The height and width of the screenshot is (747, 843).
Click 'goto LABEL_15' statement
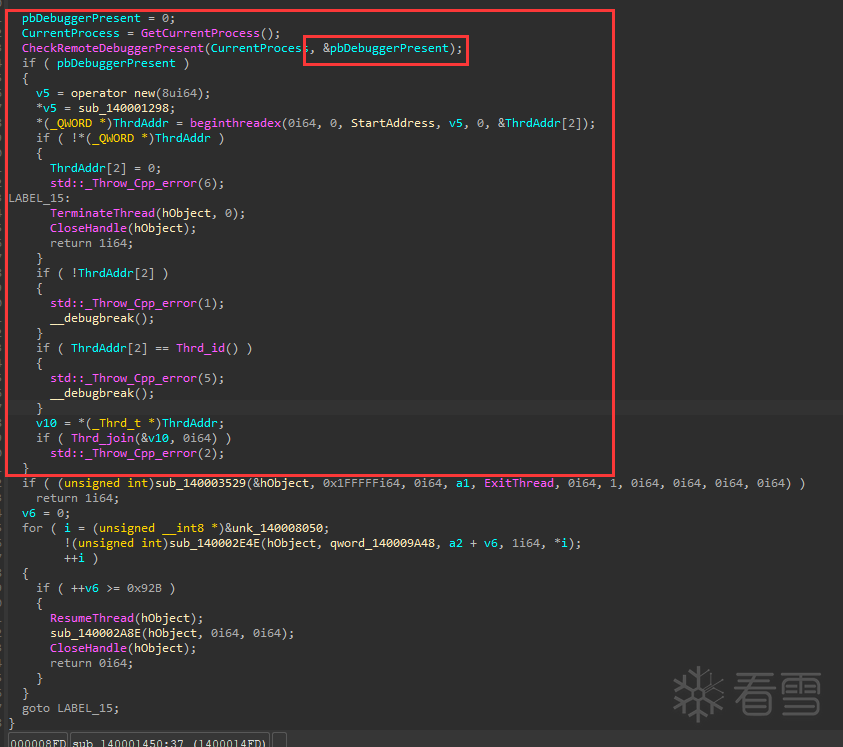point(70,708)
